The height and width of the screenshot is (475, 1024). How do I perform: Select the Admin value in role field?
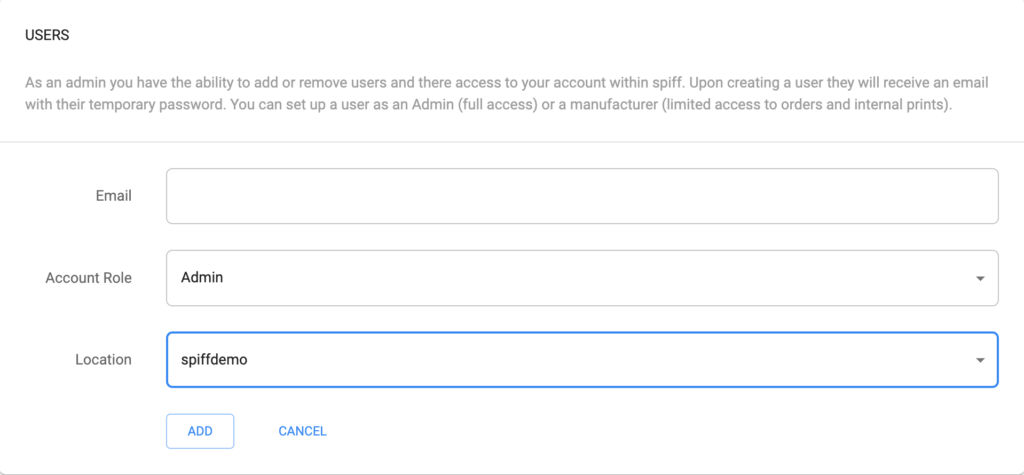(x=202, y=278)
